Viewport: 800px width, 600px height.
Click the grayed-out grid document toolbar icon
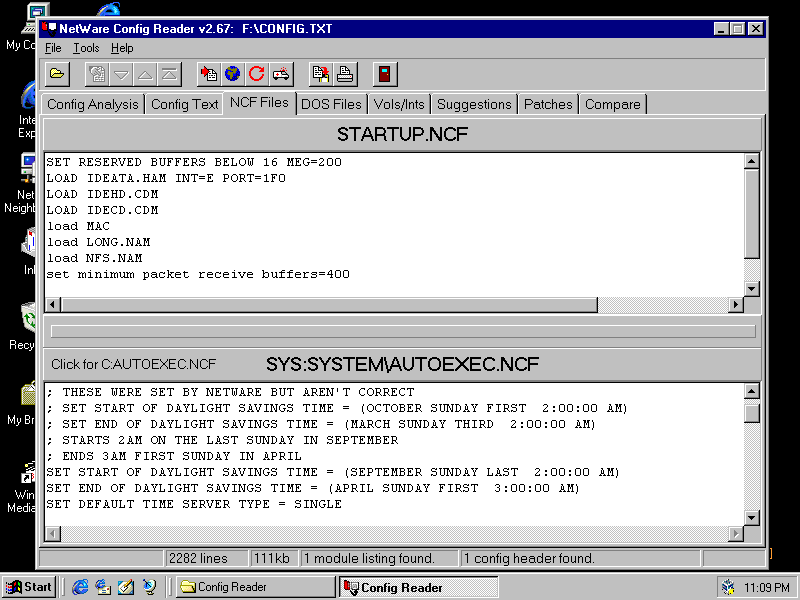(96, 74)
